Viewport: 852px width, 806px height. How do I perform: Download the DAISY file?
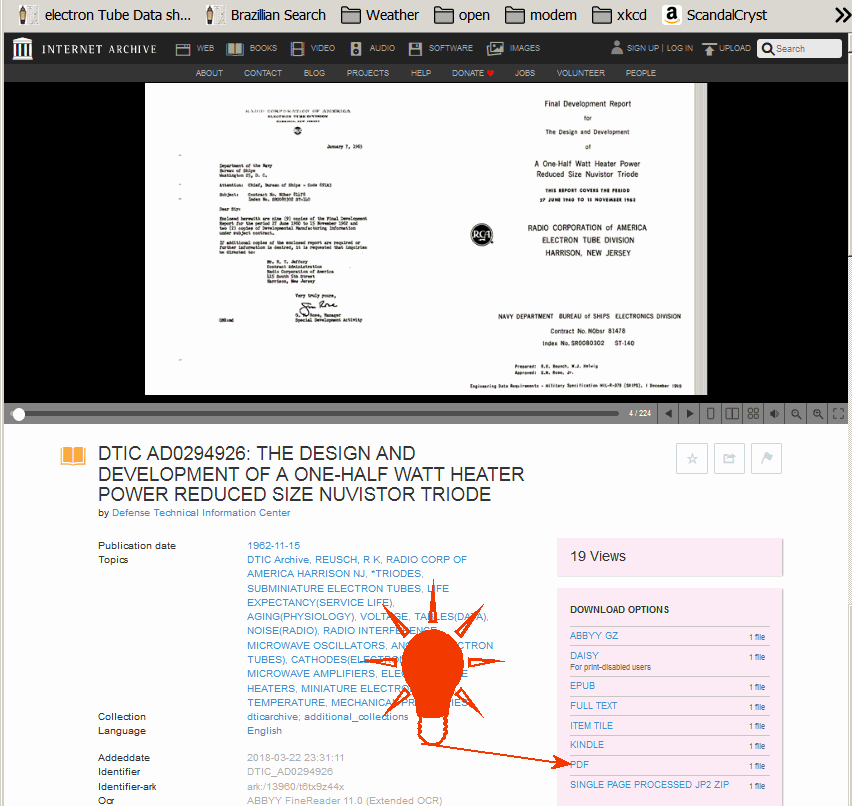coord(584,655)
